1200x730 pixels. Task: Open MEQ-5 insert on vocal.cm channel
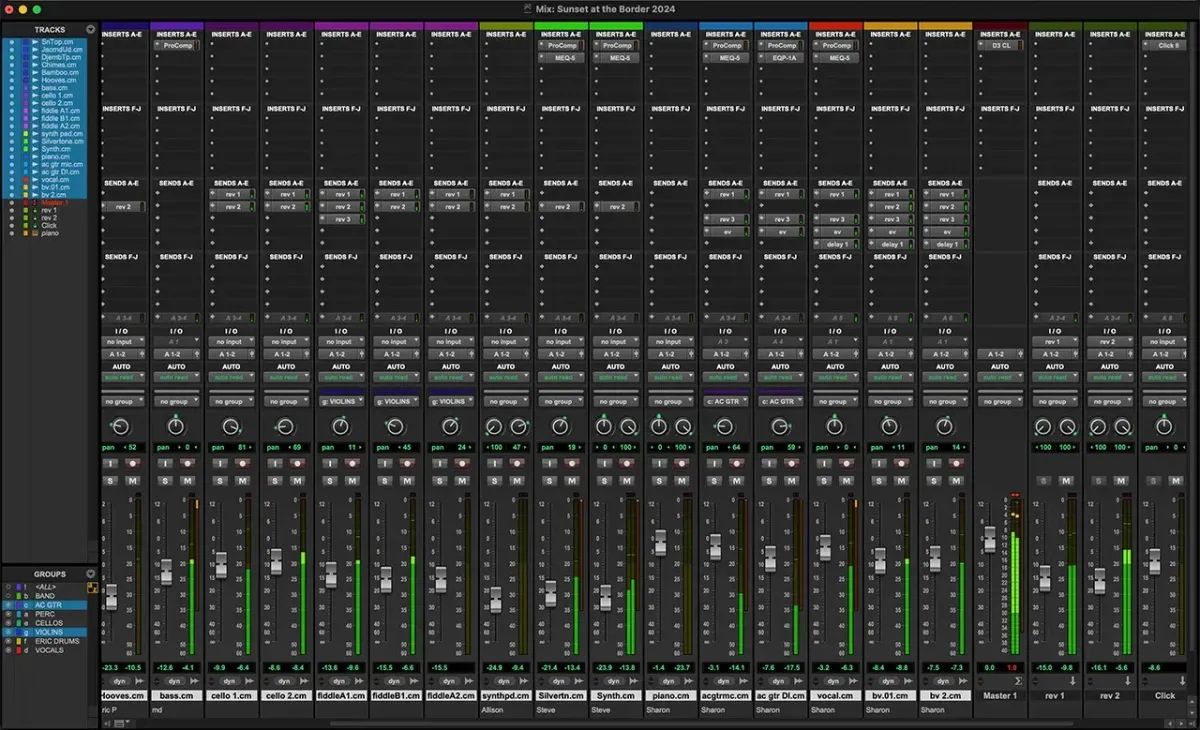tap(836, 58)
